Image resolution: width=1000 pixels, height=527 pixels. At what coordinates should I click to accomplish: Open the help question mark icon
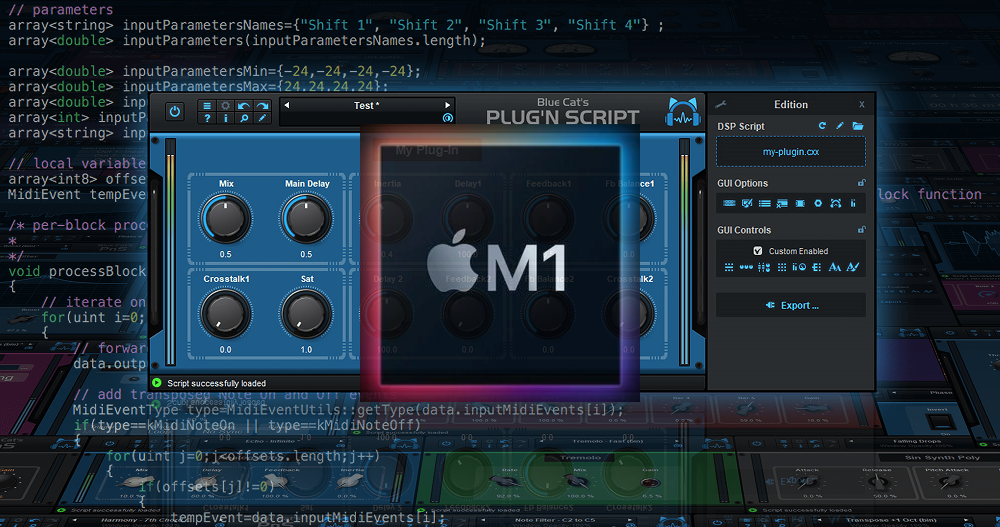[207, 118]
